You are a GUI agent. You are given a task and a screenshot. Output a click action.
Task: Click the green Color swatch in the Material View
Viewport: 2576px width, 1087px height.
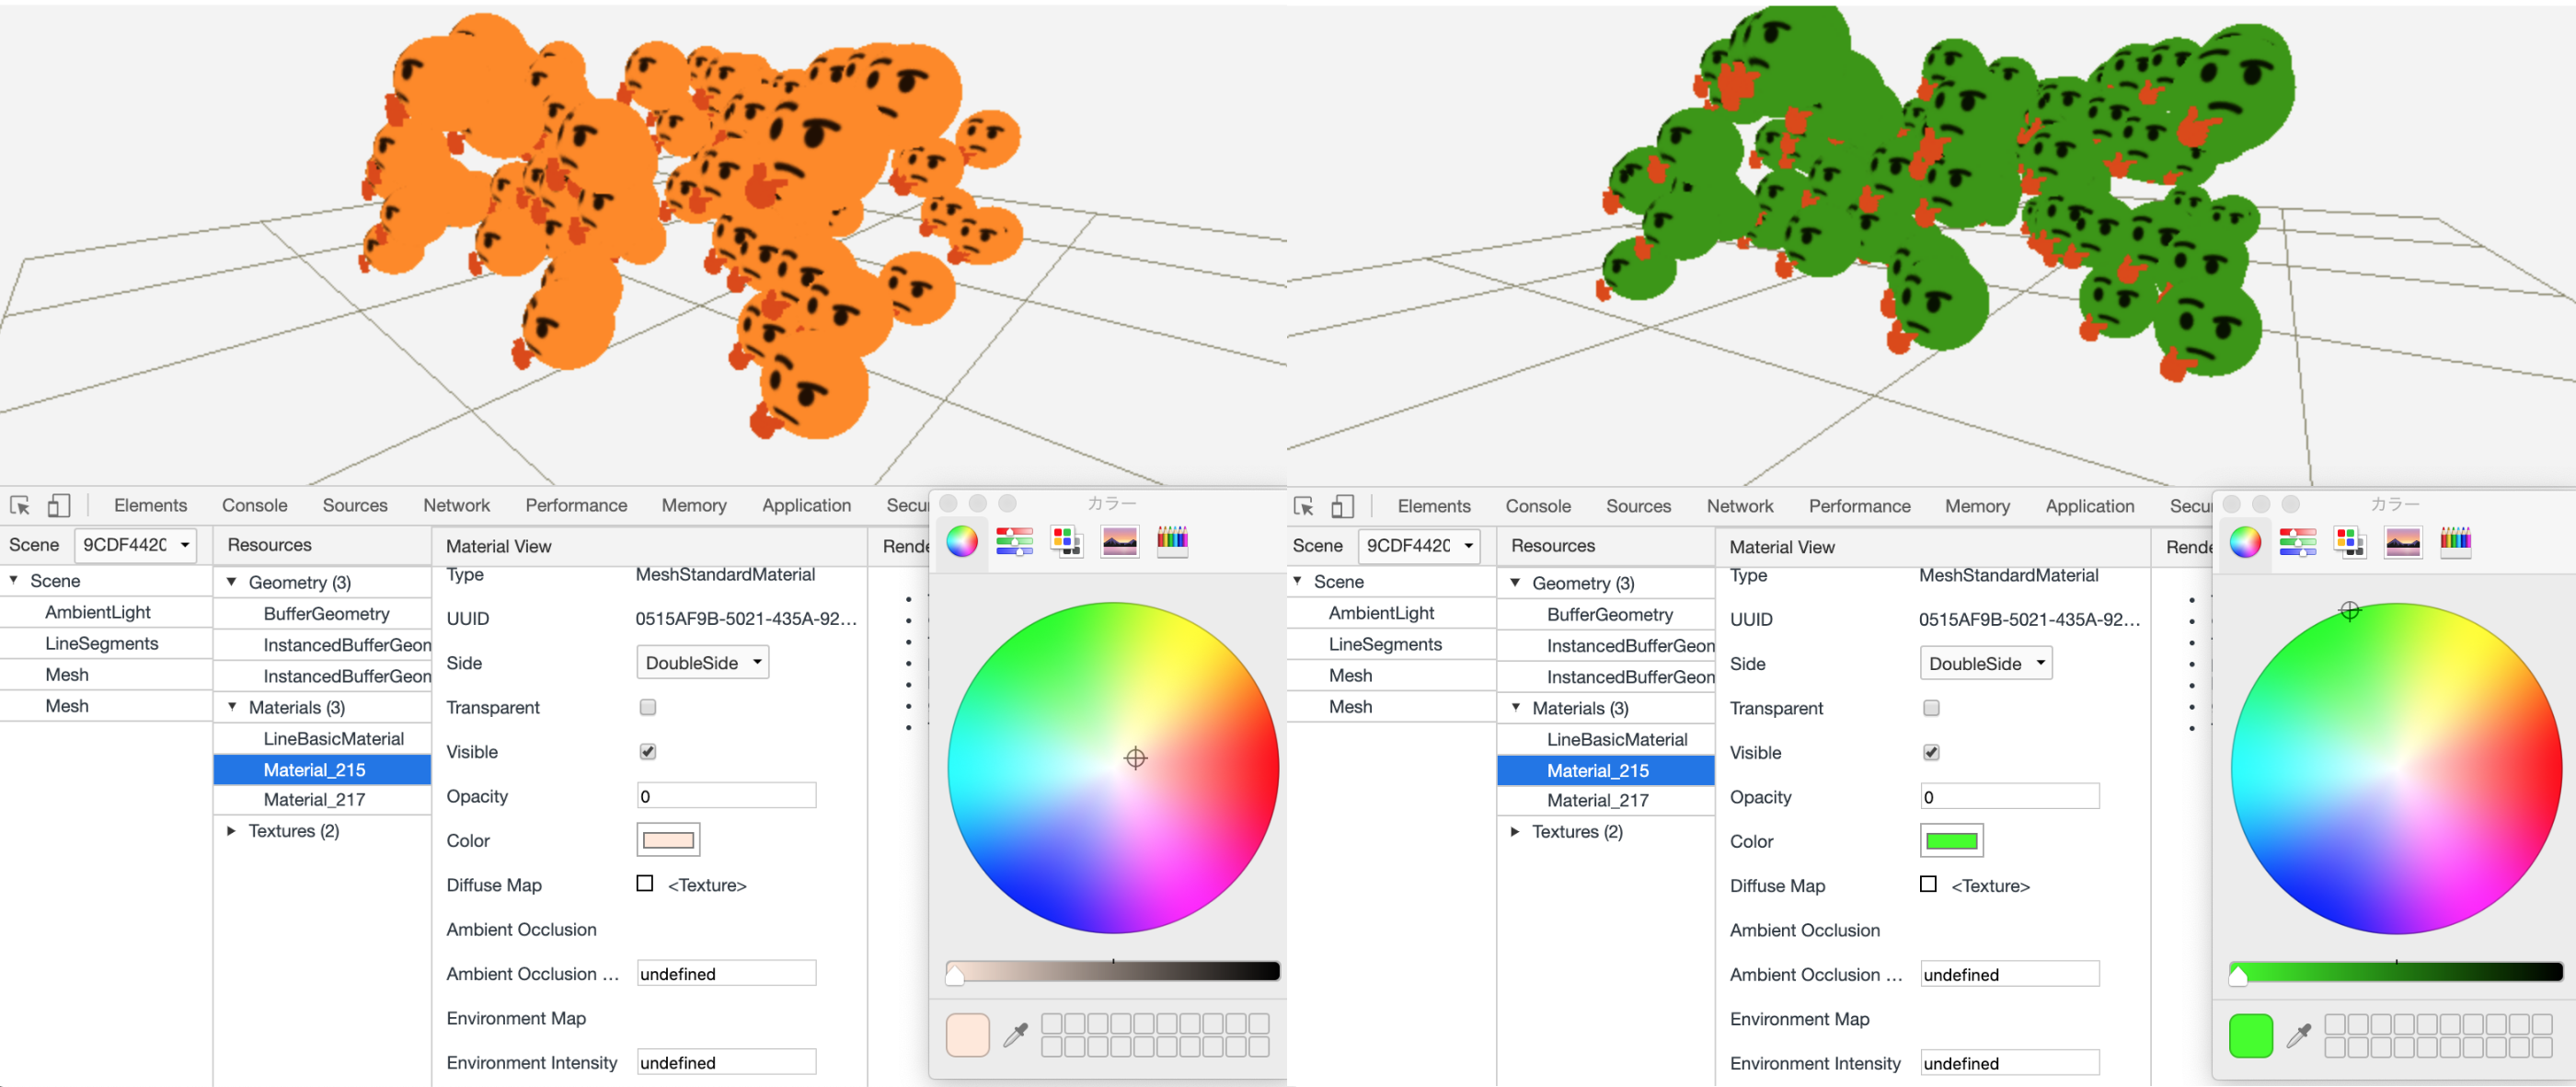(x=1951, y=841)
